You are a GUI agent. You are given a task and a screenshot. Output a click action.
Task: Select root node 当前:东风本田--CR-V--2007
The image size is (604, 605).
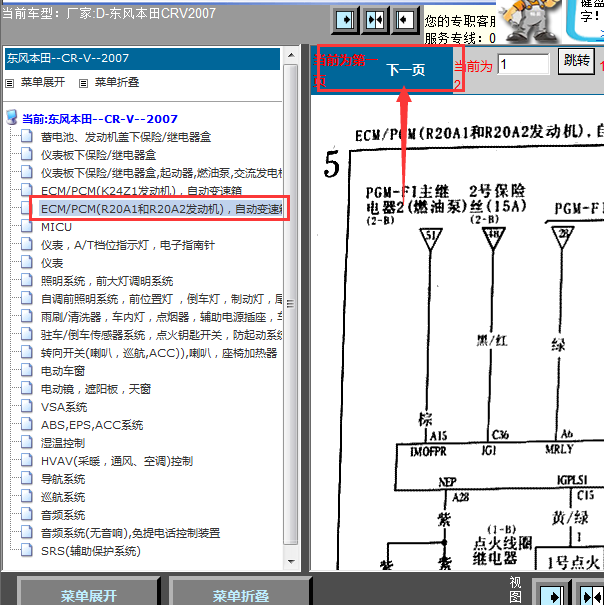coord(100,118)
